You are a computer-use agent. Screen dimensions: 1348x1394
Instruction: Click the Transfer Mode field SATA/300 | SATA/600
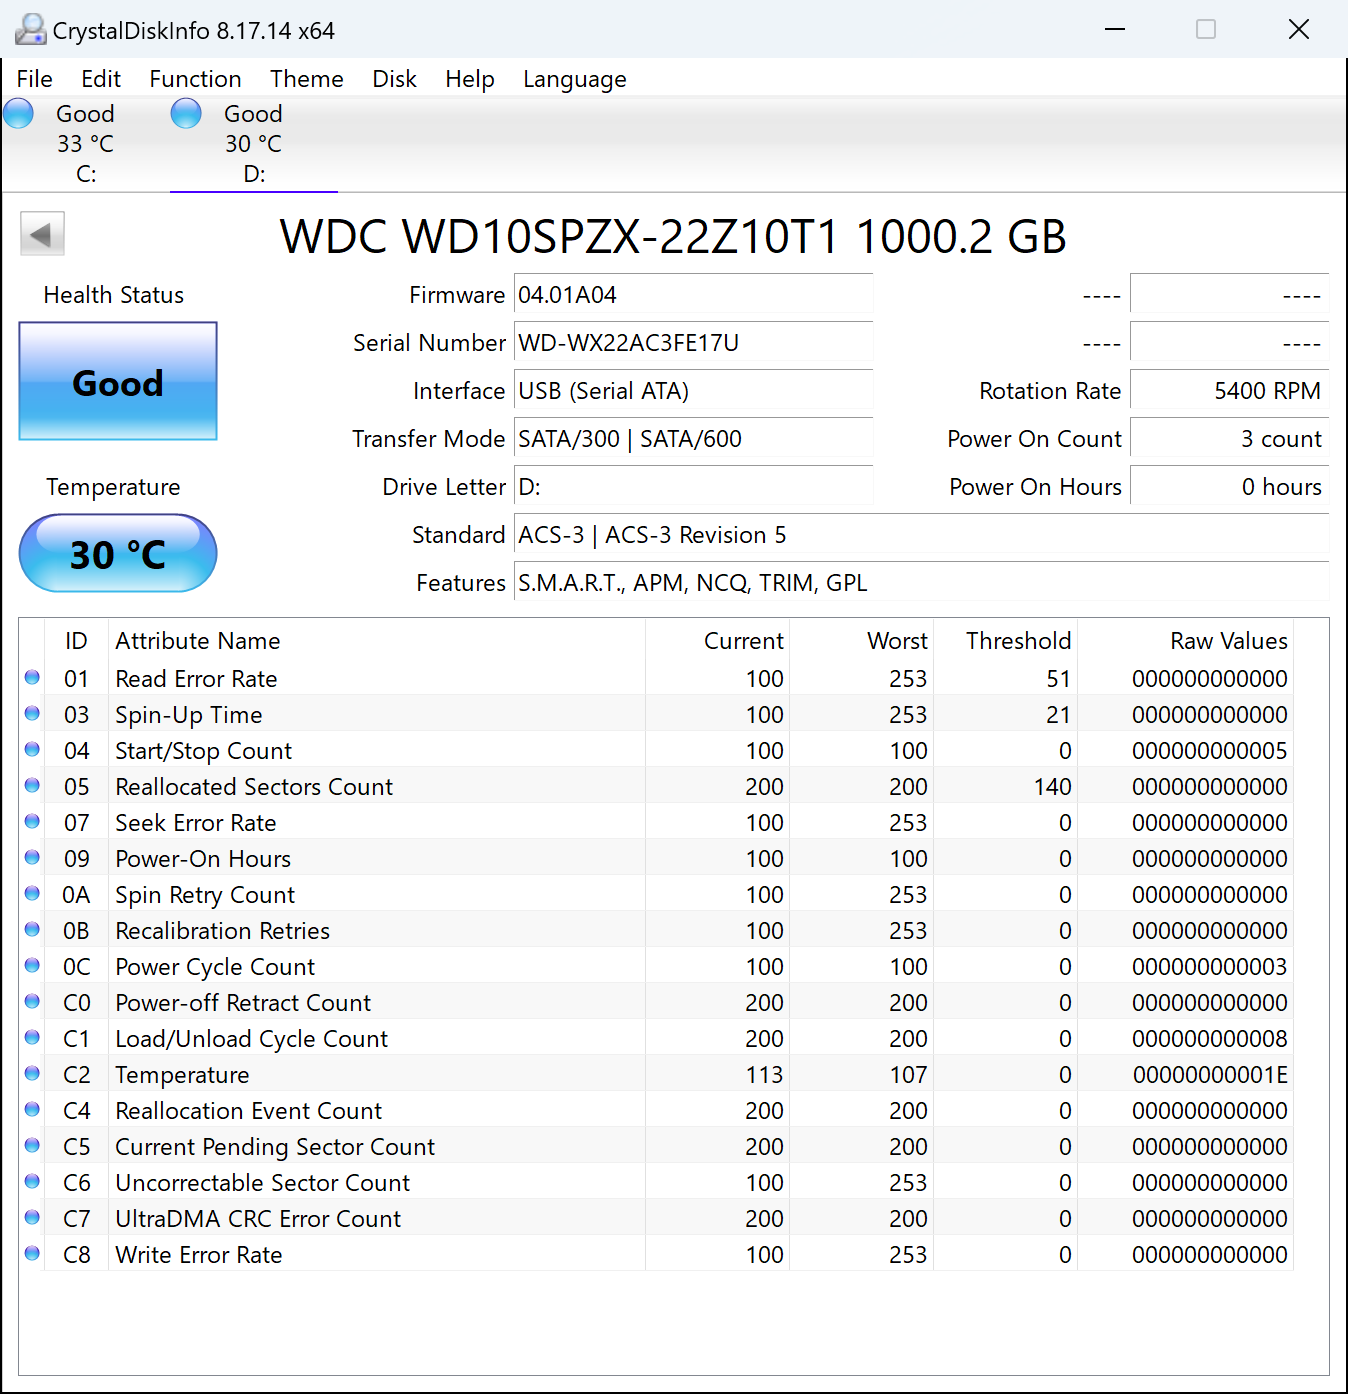pos(693,439)
